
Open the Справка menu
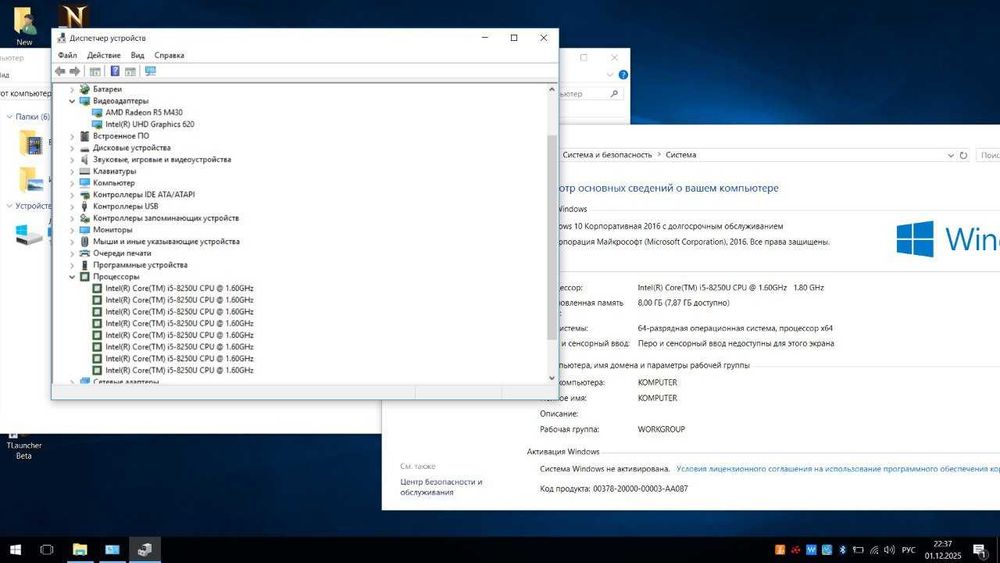[x=169, y=55]
